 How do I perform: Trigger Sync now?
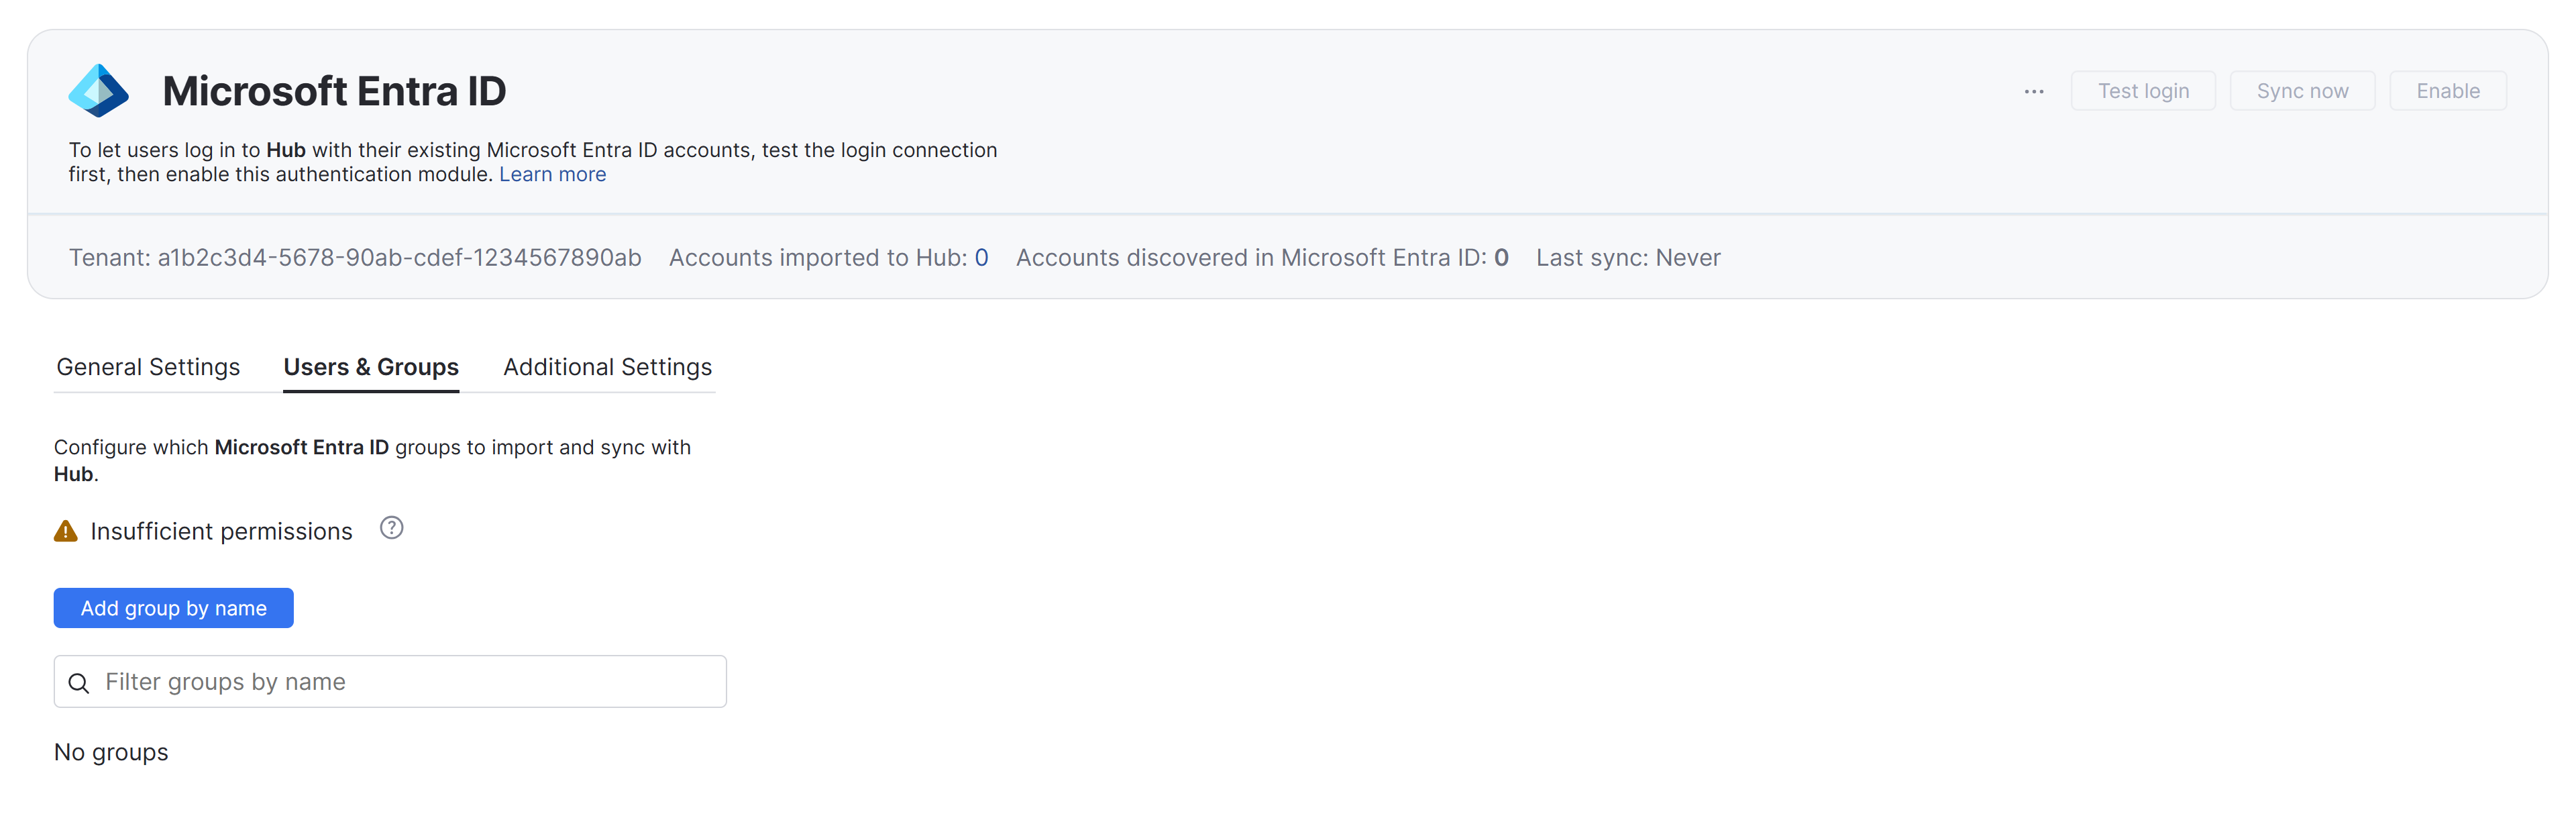point(2302,90)
